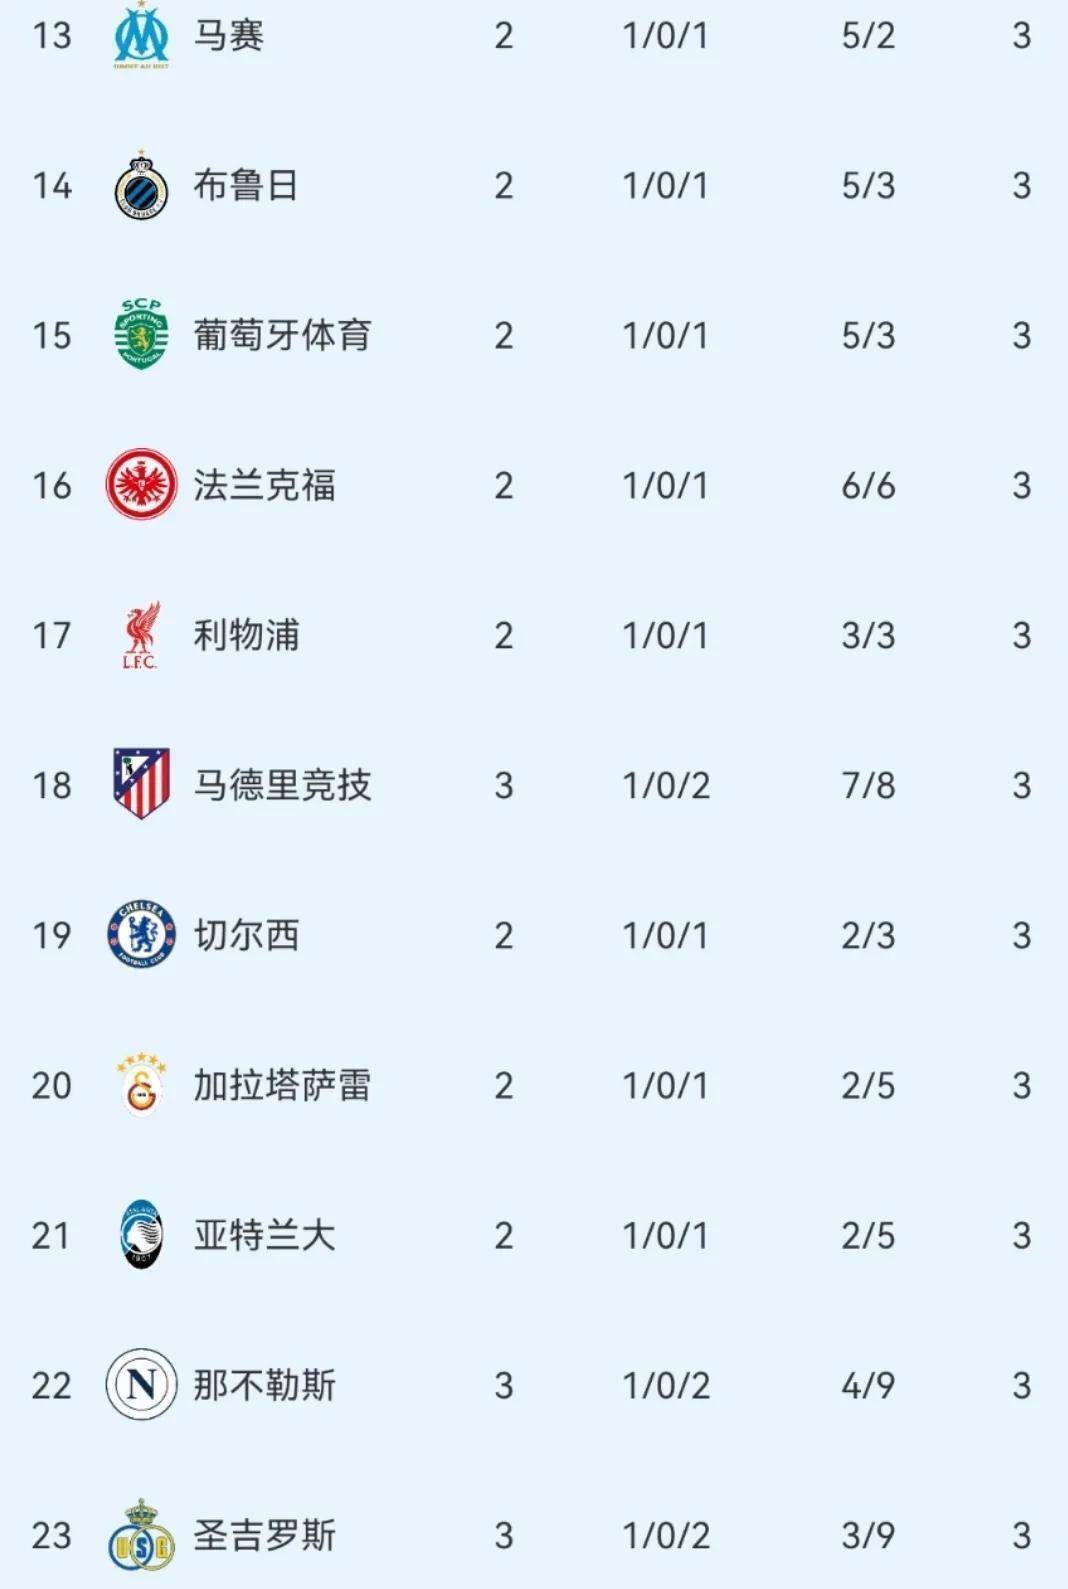This screenshot has width=1068, height=1589.
Task: Click the Atalanta club crest
Action: point(141,1235)
